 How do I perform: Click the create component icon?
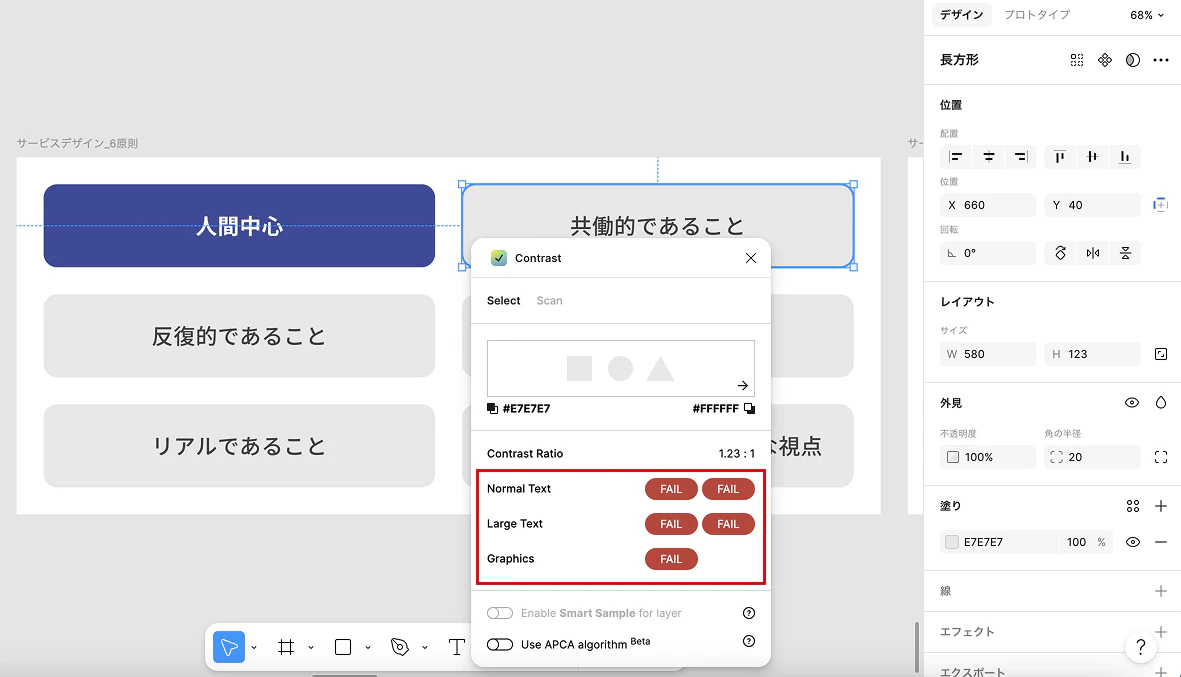pyautogui.click(x=1105, y=60)
